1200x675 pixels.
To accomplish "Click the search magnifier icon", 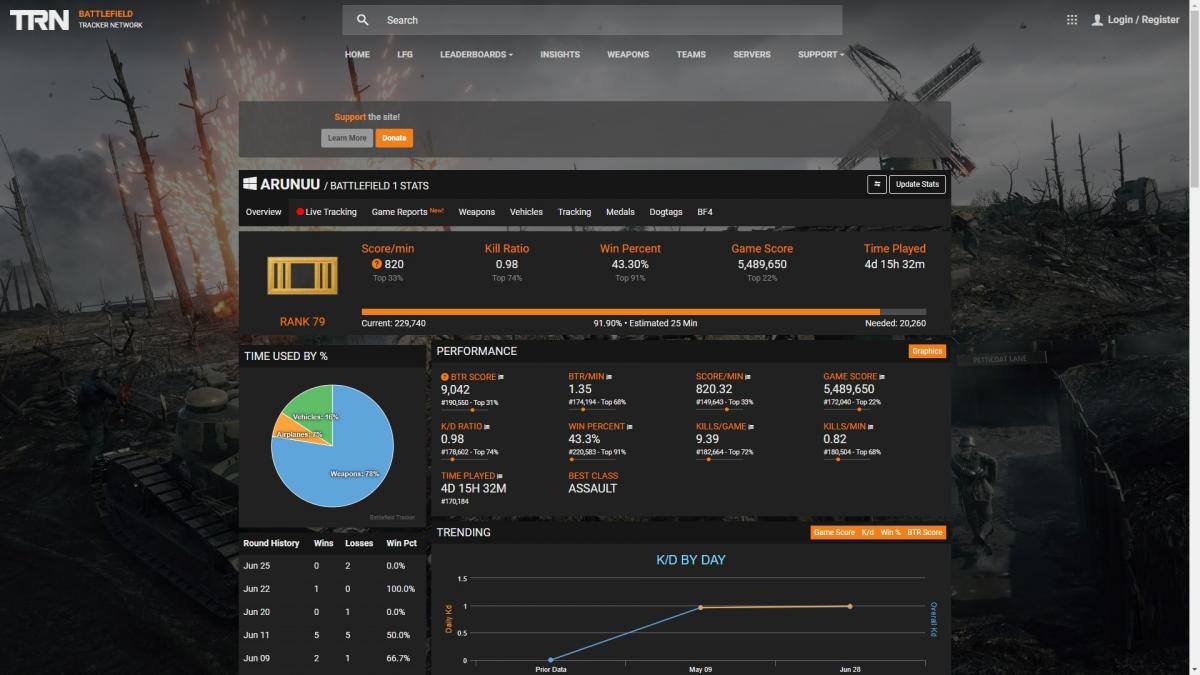I will pos(363,20).
